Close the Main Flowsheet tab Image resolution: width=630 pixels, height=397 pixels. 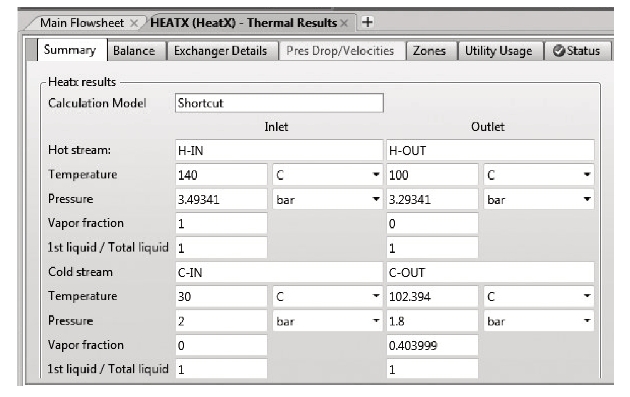click(x=134, y=23)
